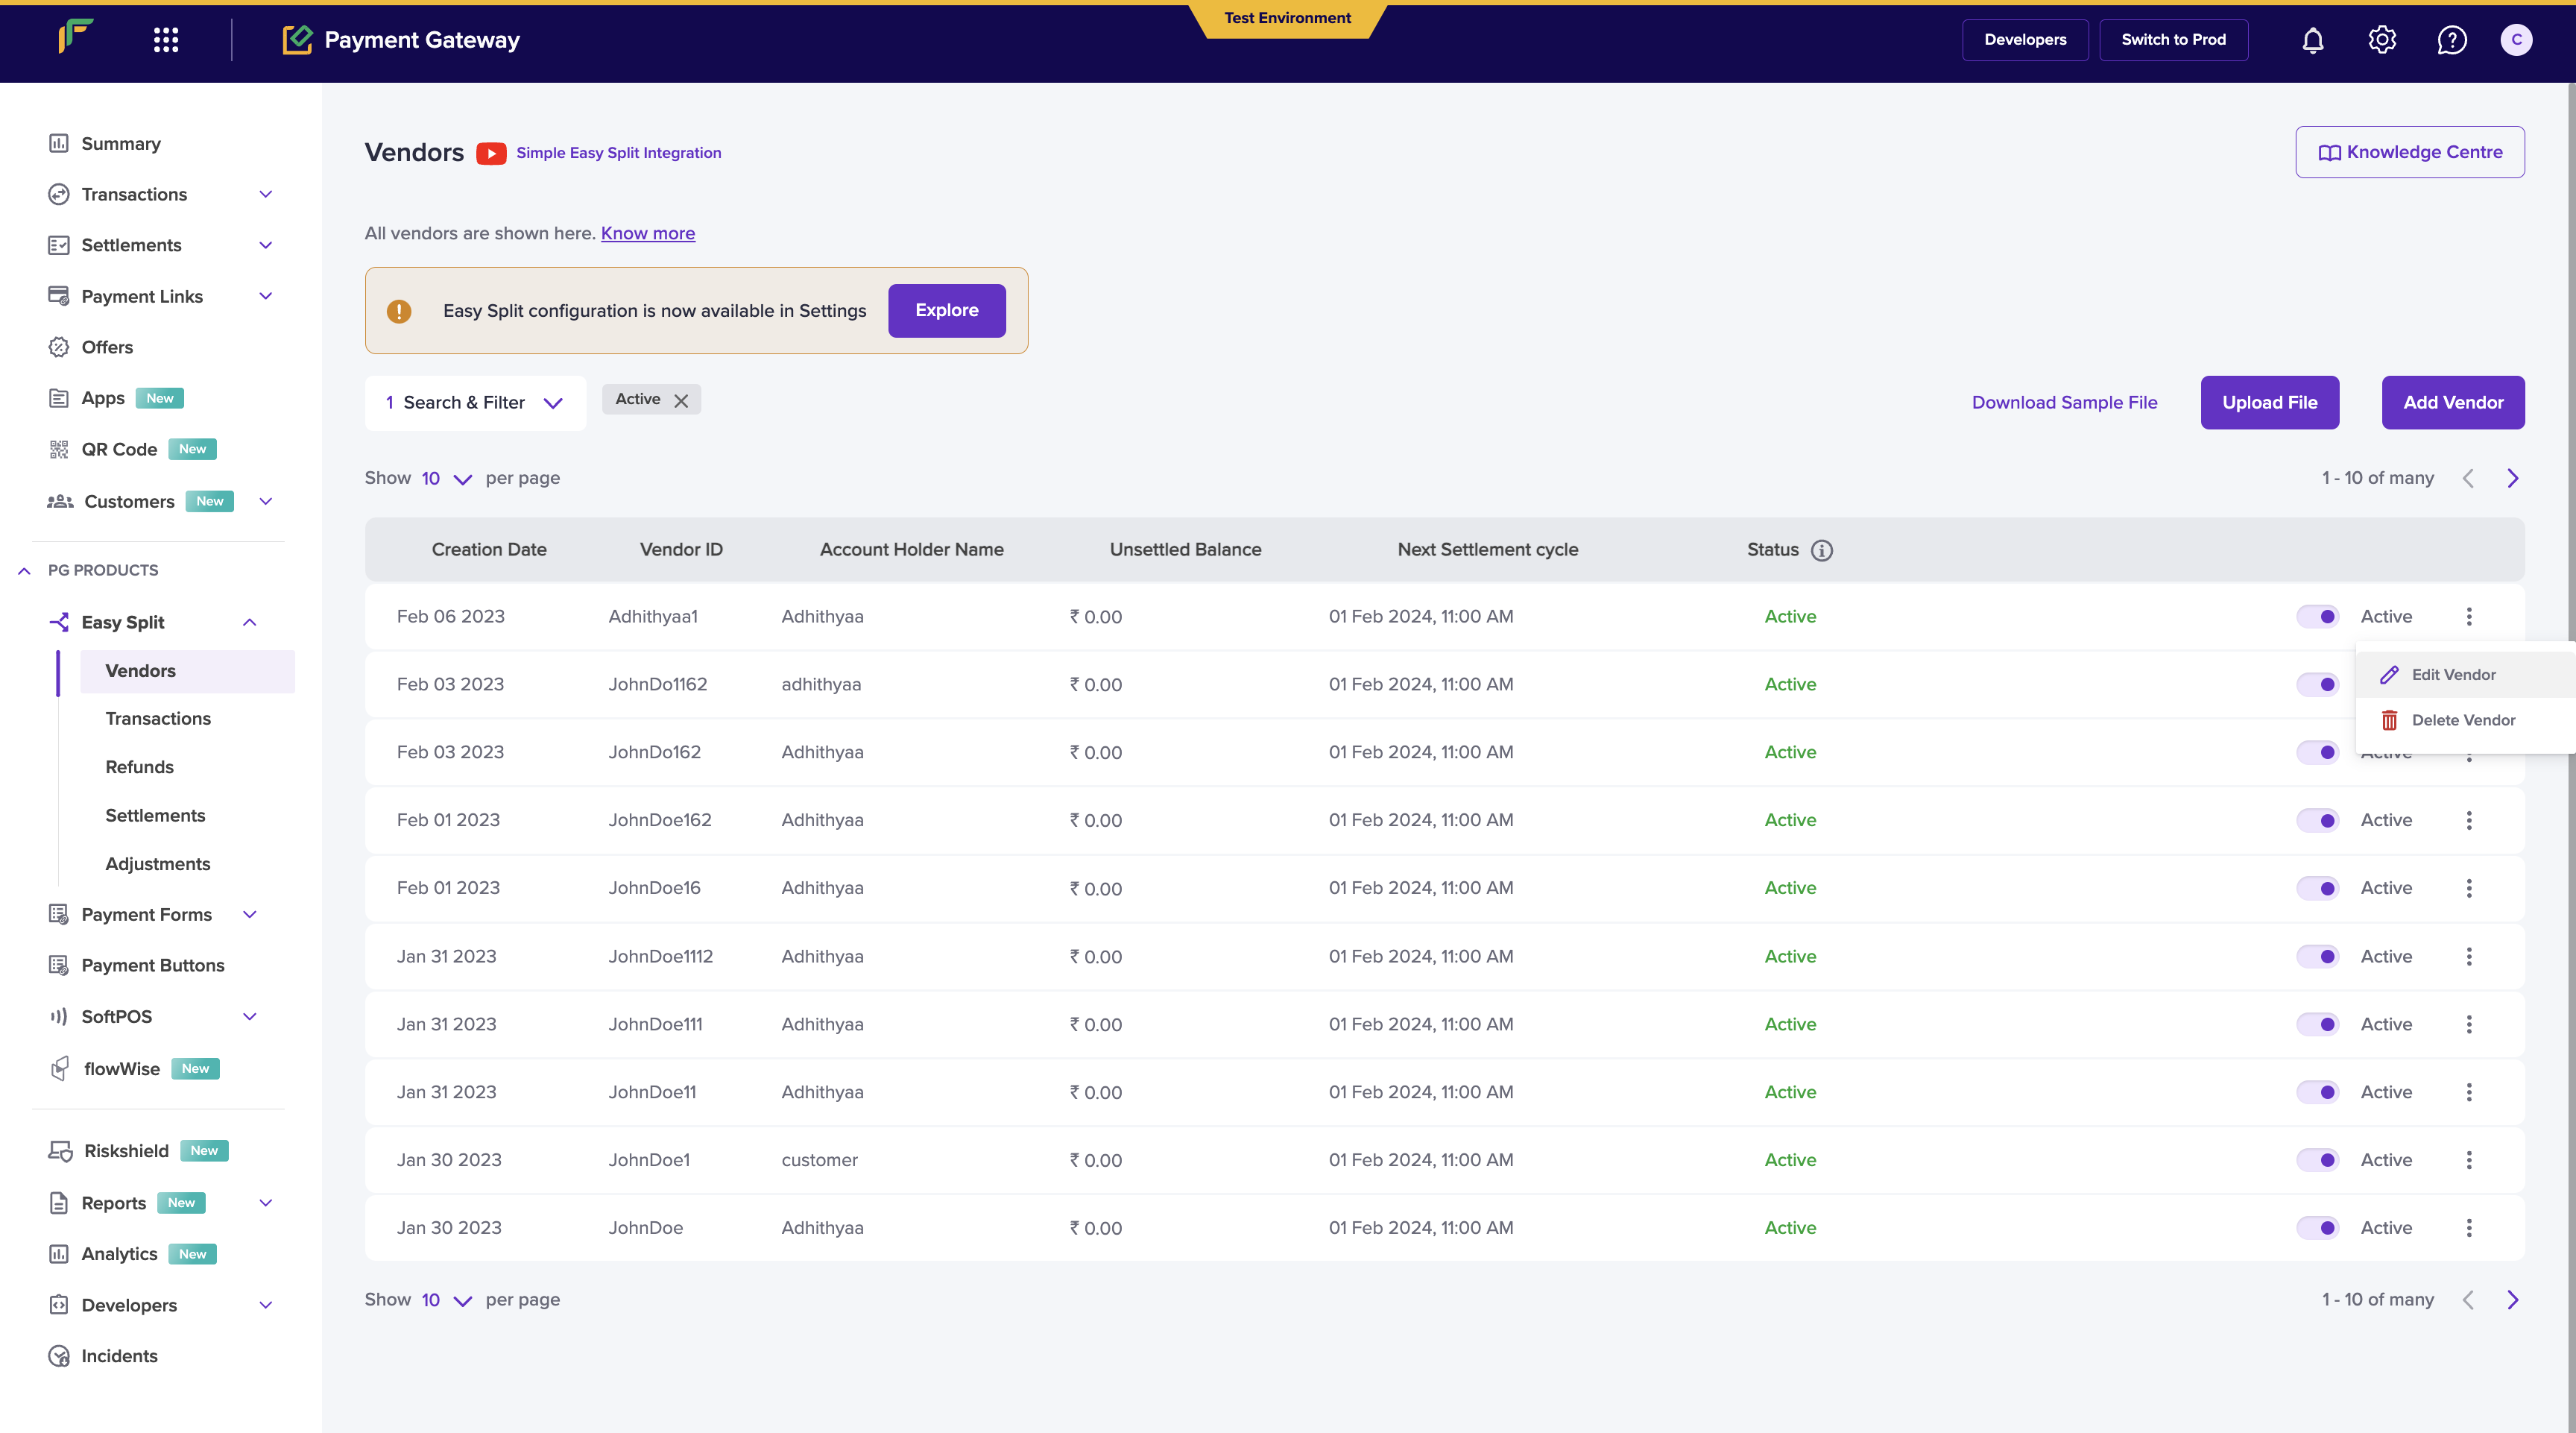Open the settings gear icon
Screen dimensions: 2576x1433
pos(2382,40)
